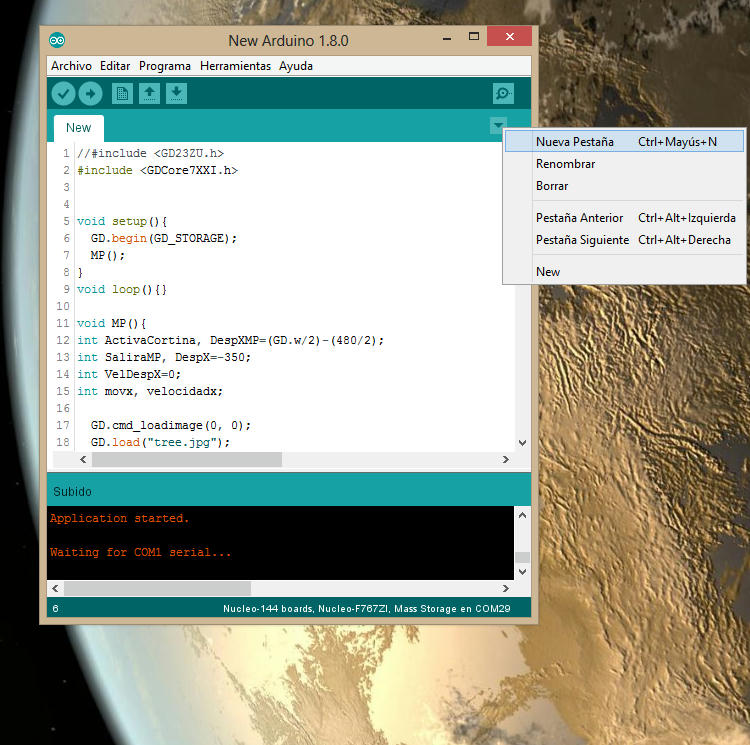
Task: Click the Arduino logo in title bar
Action: tap(57, 40)
